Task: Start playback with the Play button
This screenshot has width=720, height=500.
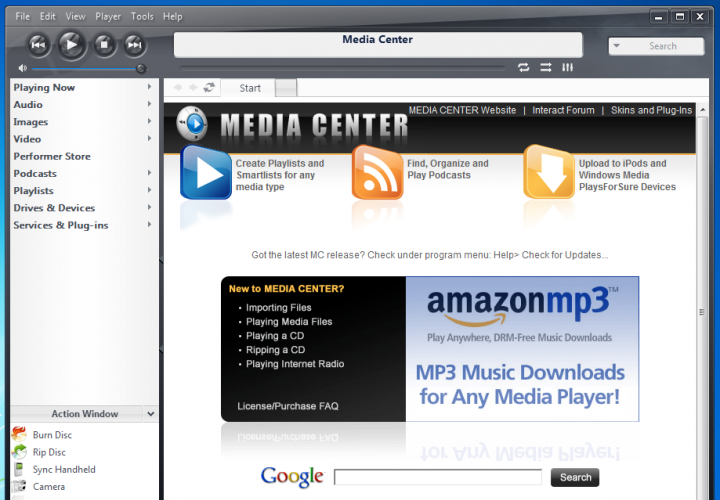Action: pos(72,45)
